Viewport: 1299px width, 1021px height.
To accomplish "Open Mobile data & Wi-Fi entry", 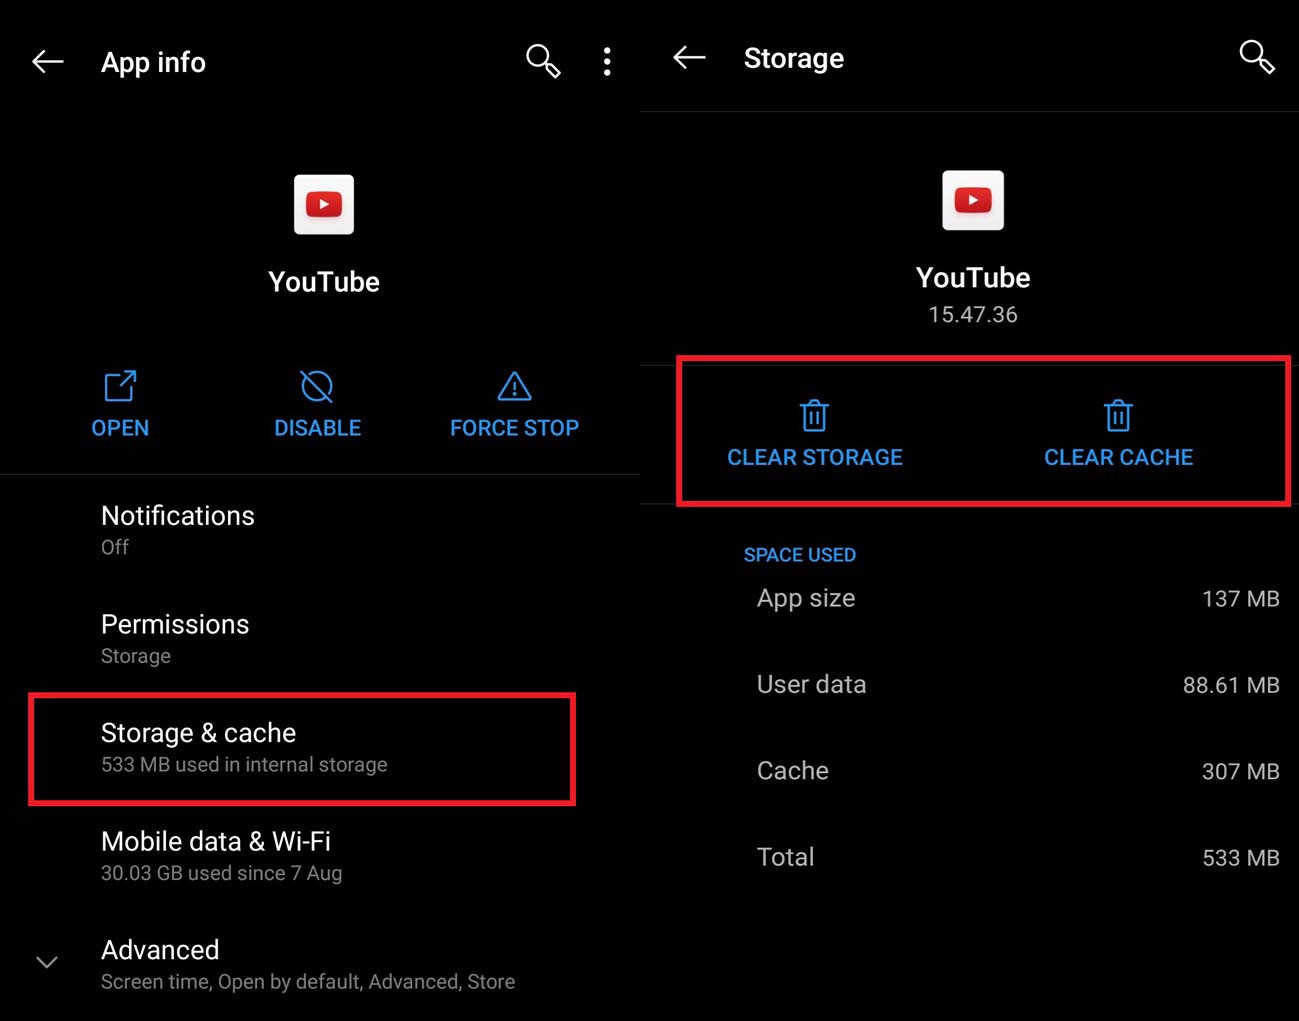I will 320,856.
